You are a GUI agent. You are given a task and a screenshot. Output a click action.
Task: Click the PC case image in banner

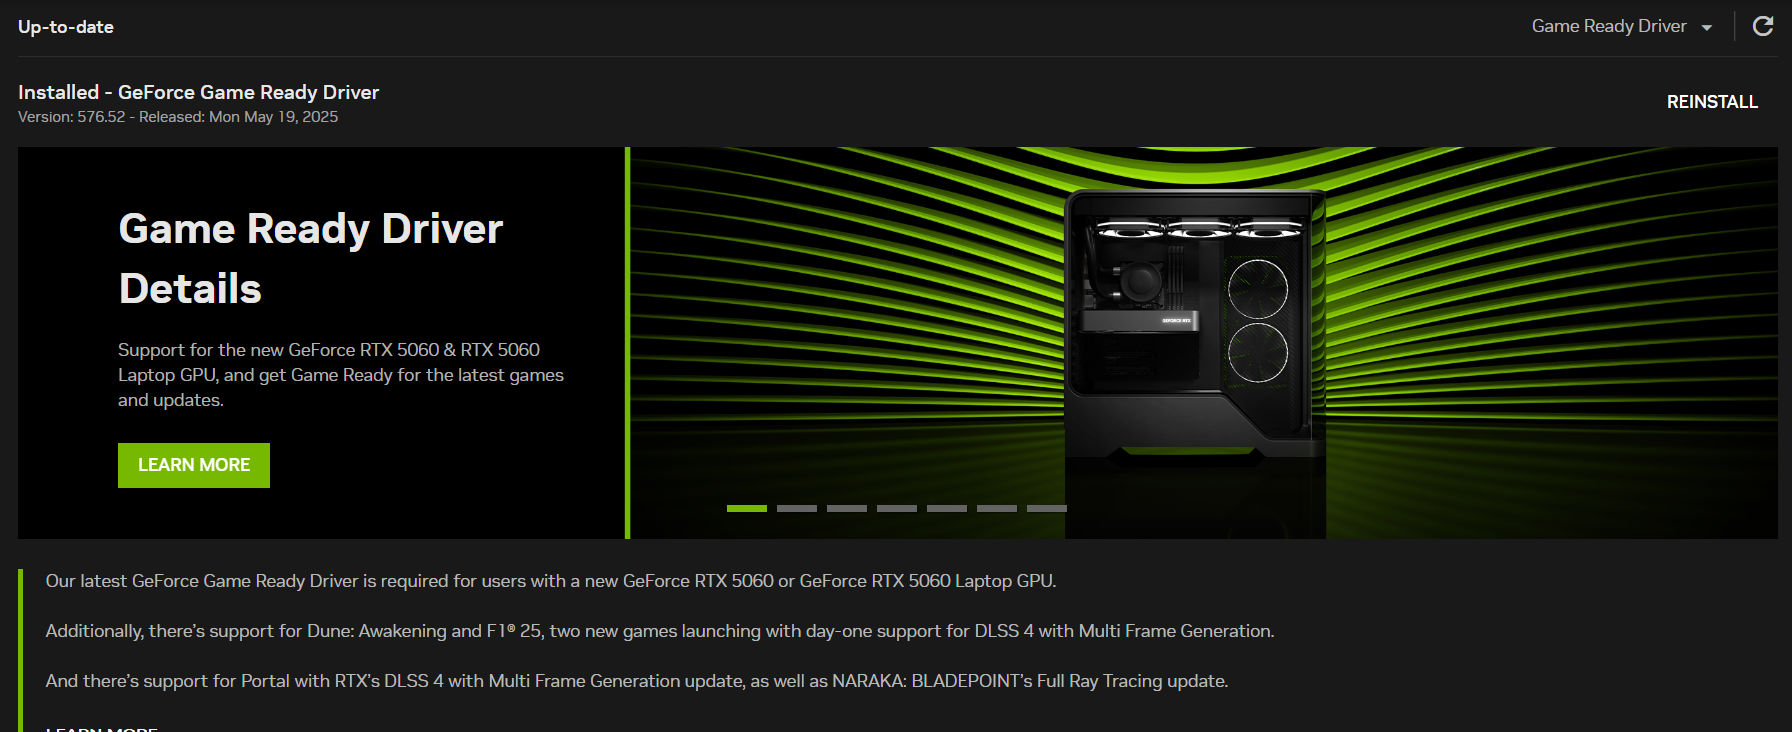pyautogui.click(x=1196, y=330)
